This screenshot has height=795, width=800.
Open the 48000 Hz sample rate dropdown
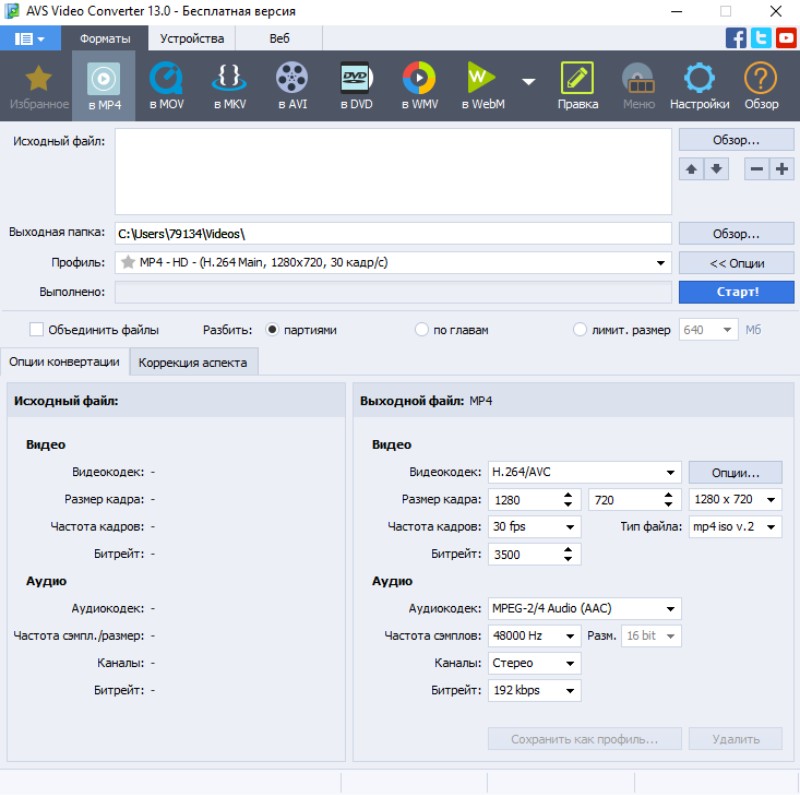(x=534, y=636)
